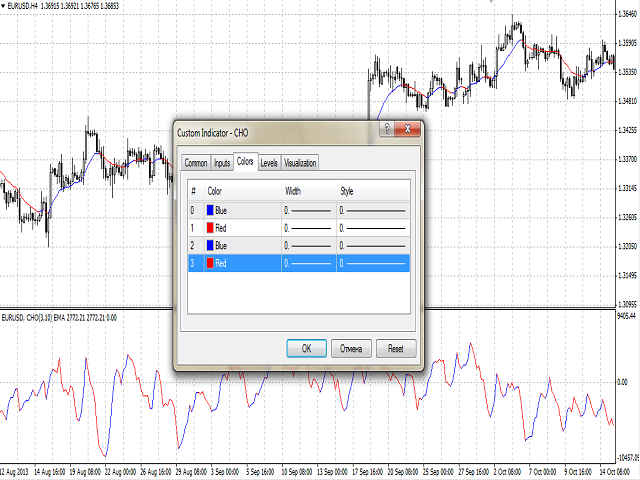Click the 1.35350 price scale label
The width and height of the screenshot is (640, 480).
[x=628, y=72]
